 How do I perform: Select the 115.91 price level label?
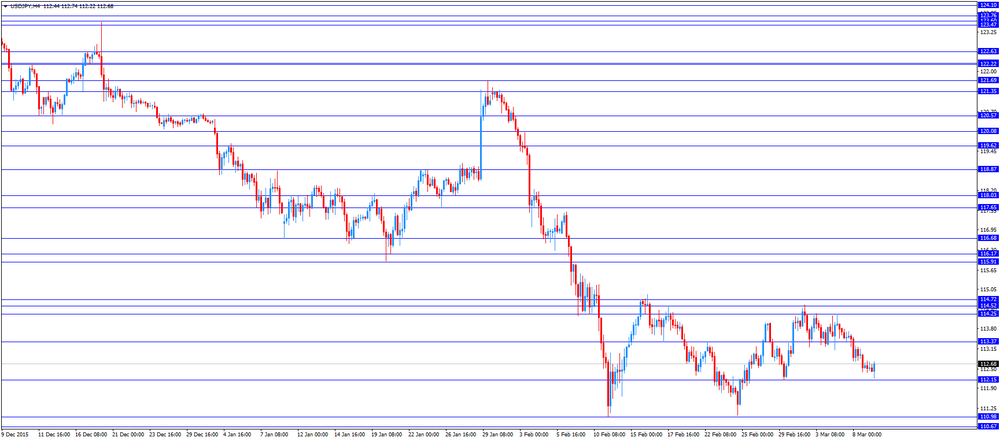[988, 262]
